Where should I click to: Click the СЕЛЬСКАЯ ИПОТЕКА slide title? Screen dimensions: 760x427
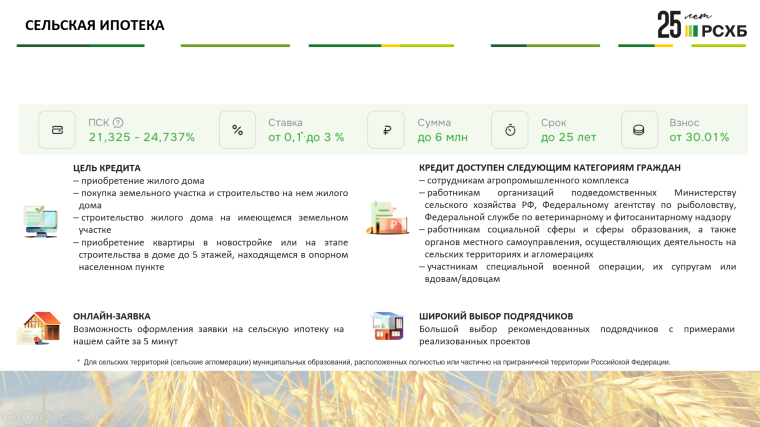point(82,24)
